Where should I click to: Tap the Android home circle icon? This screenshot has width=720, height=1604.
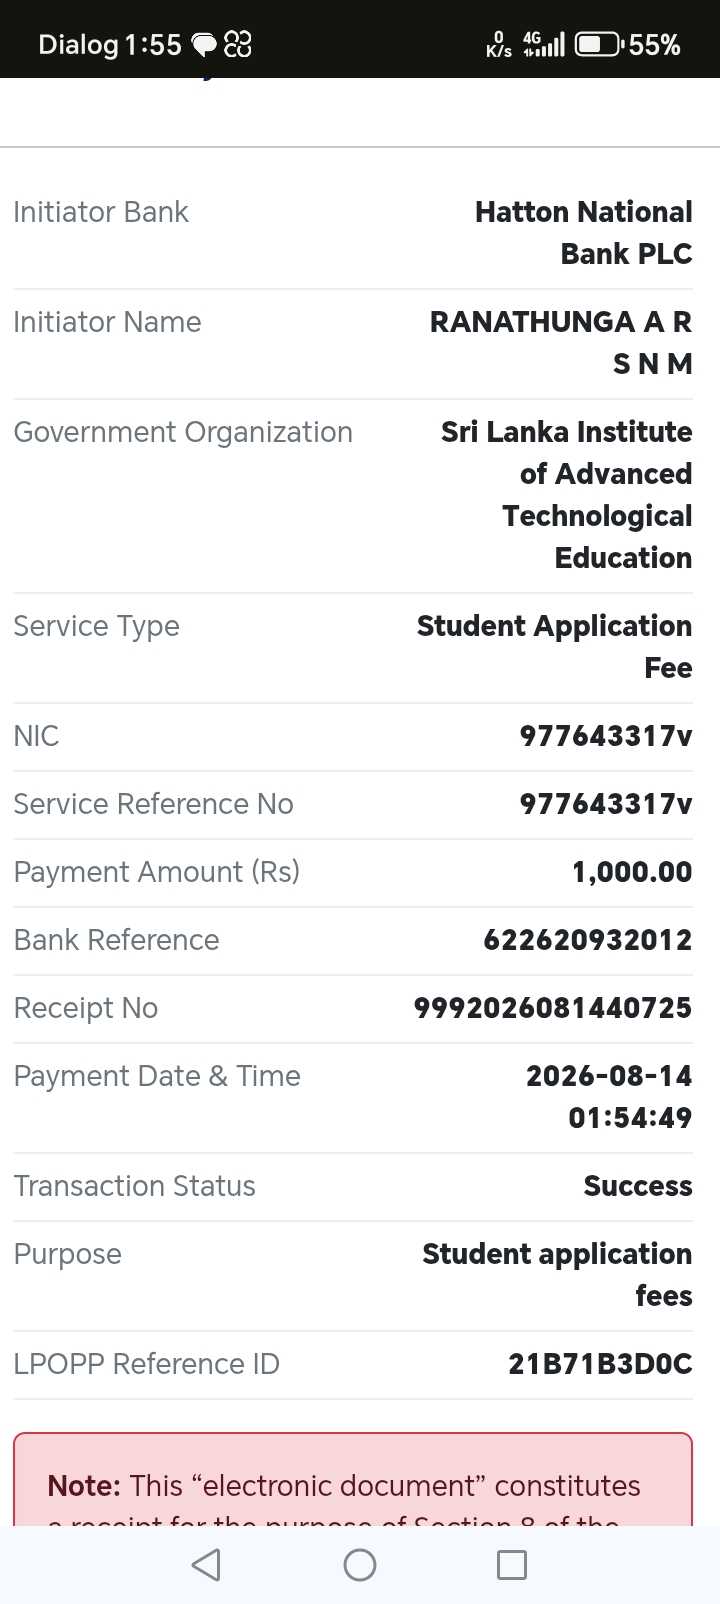coord(360,1565)
